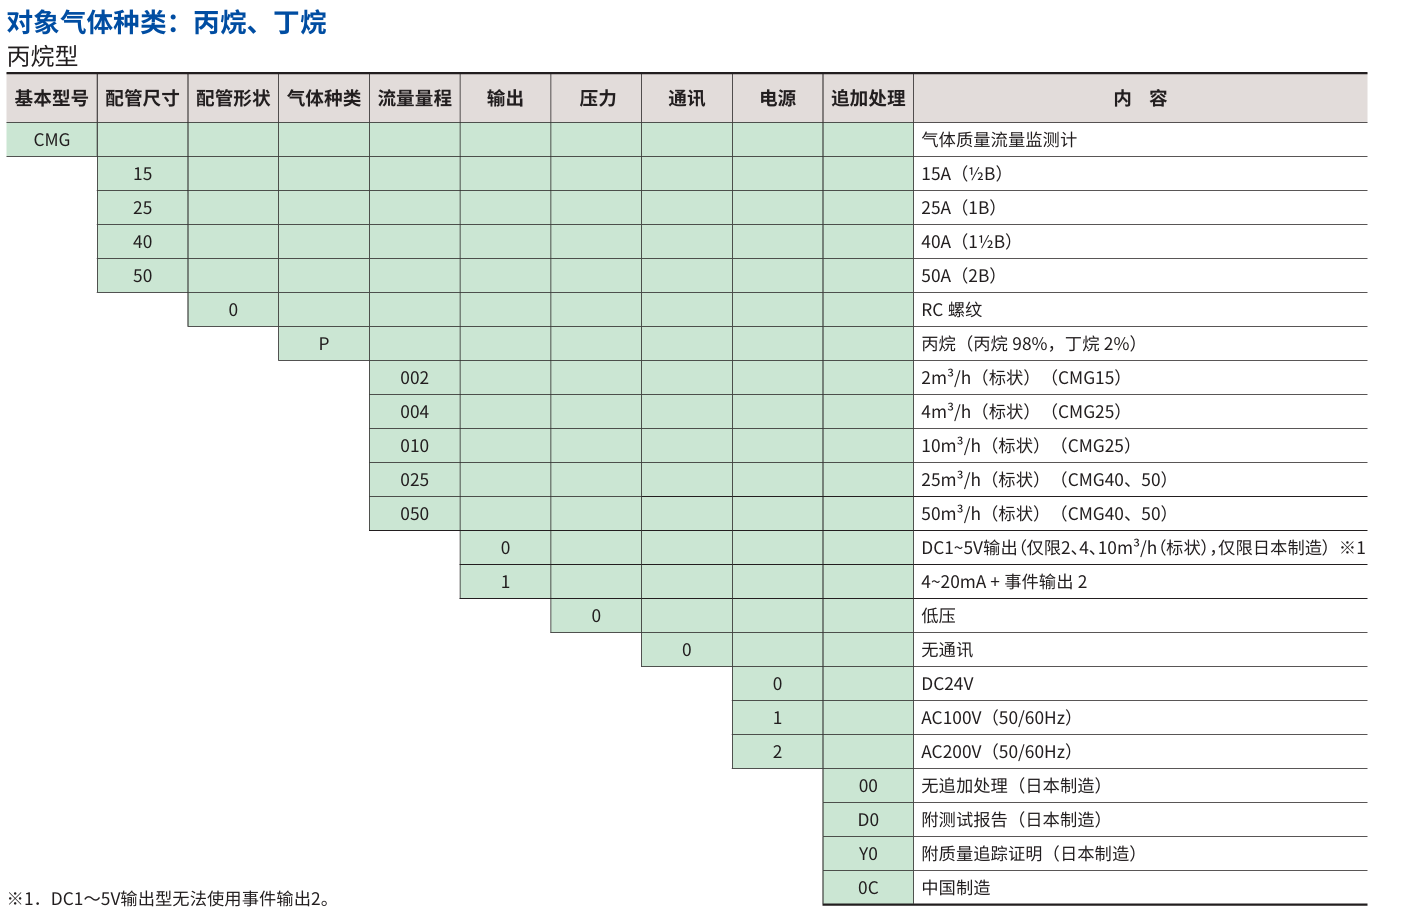Click the 基本型号 column header

coord(52,98)
